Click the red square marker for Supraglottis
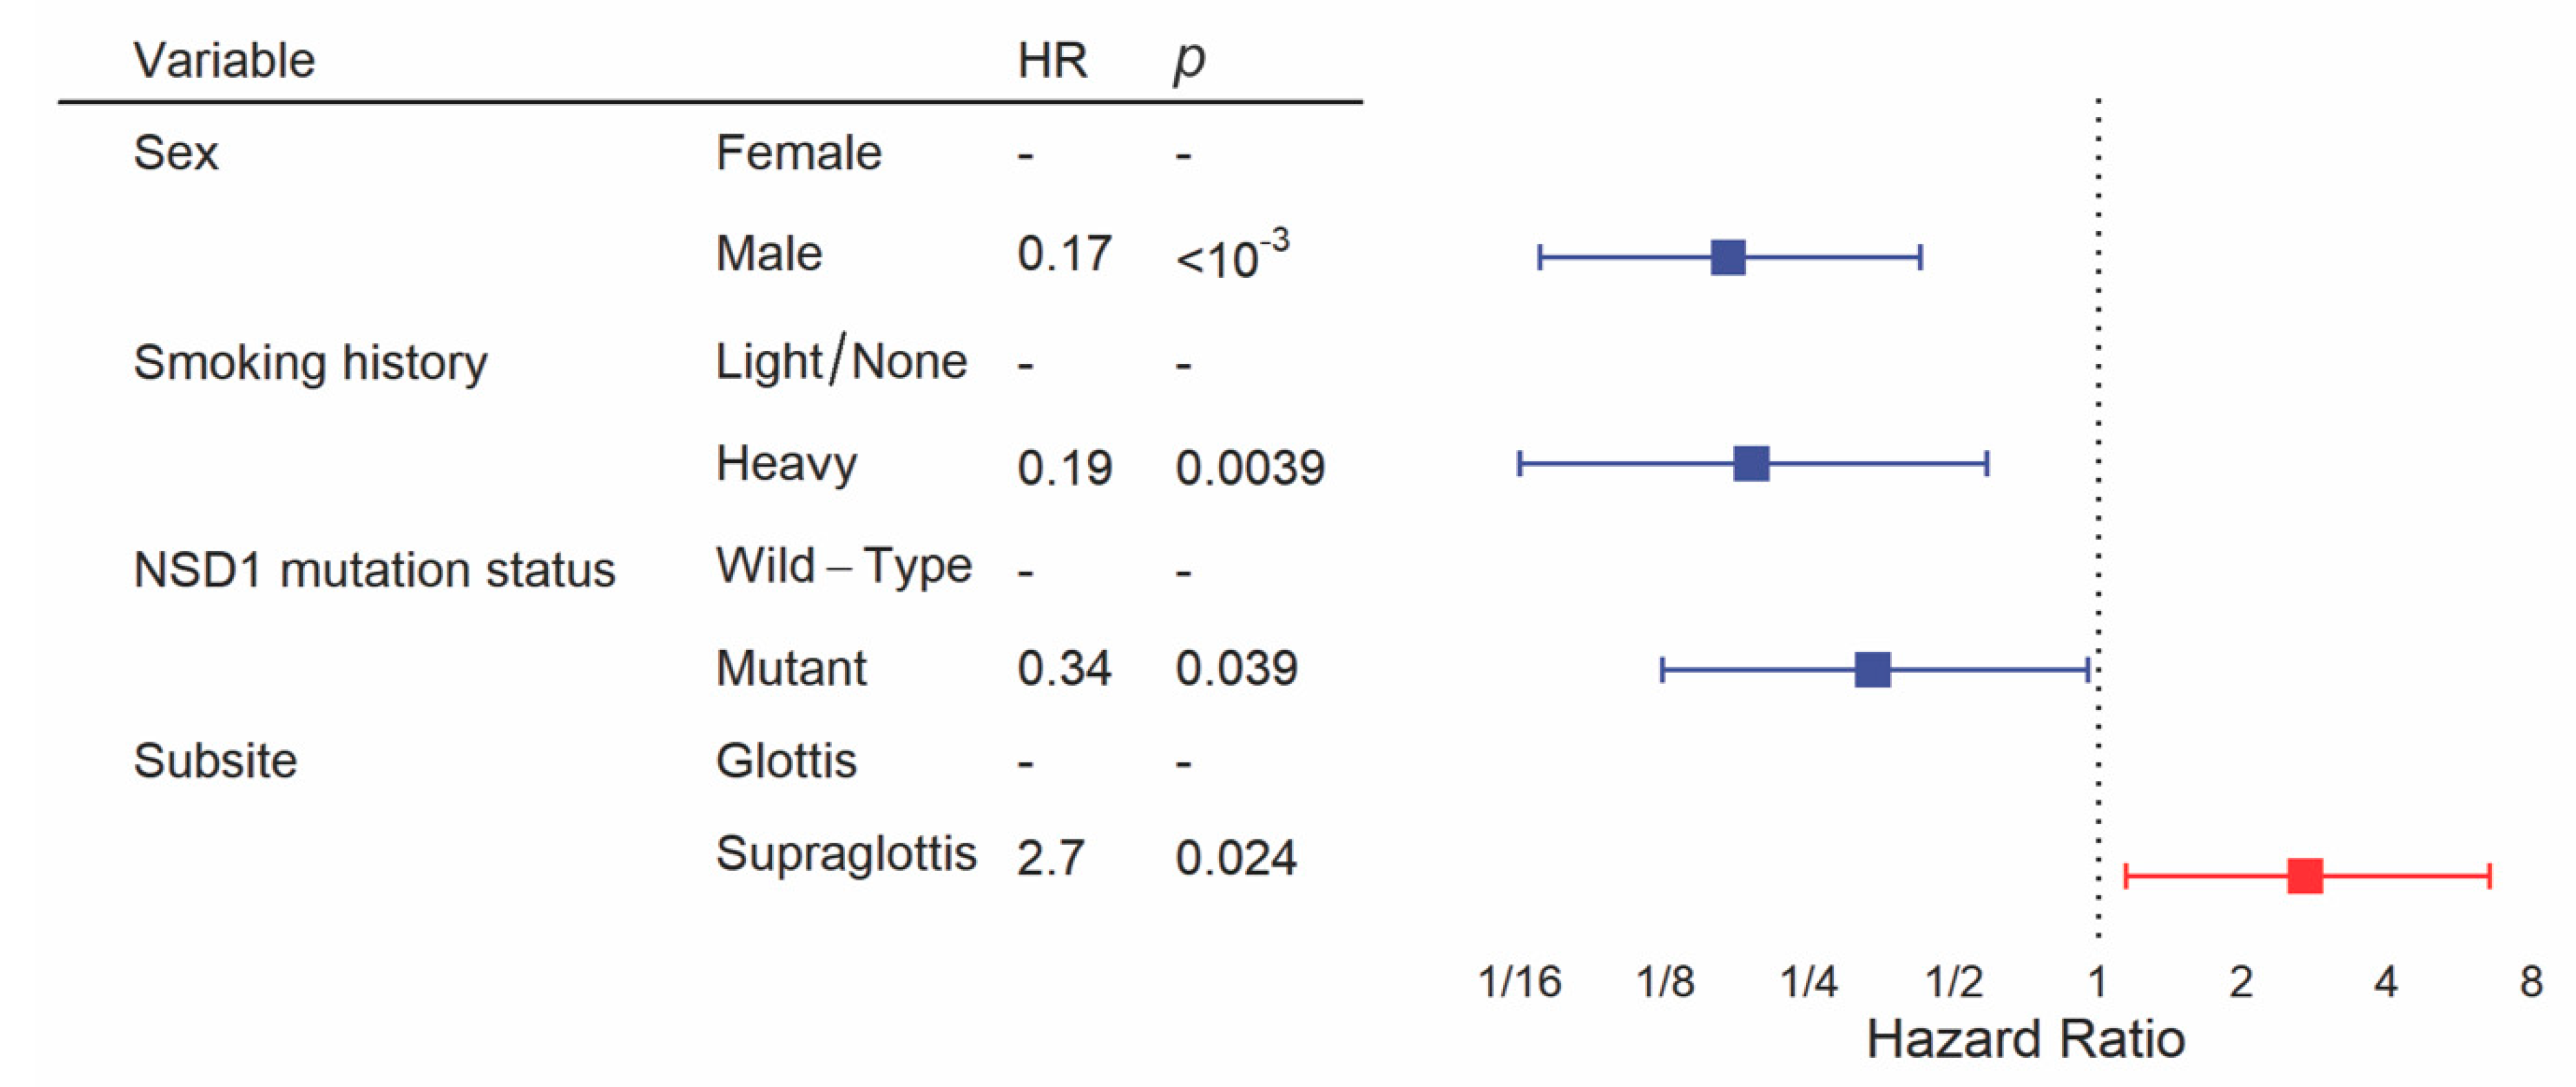 tap(2305, 876)
